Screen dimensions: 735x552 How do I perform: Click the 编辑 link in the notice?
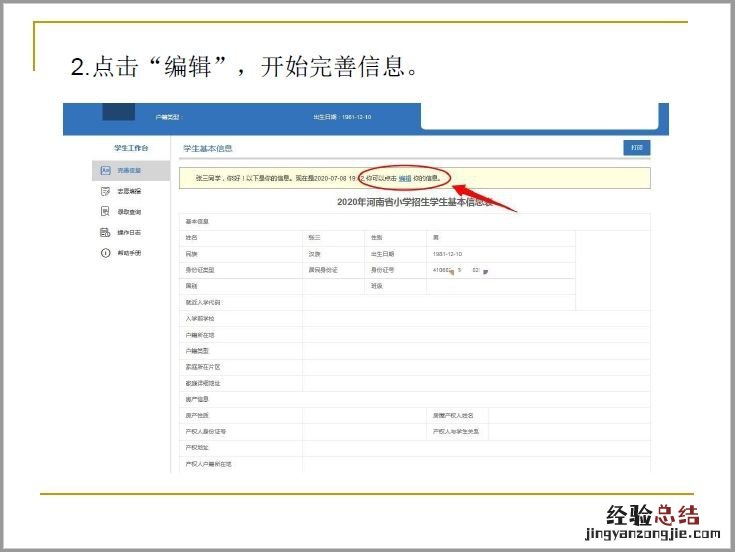tap(405, 178)
